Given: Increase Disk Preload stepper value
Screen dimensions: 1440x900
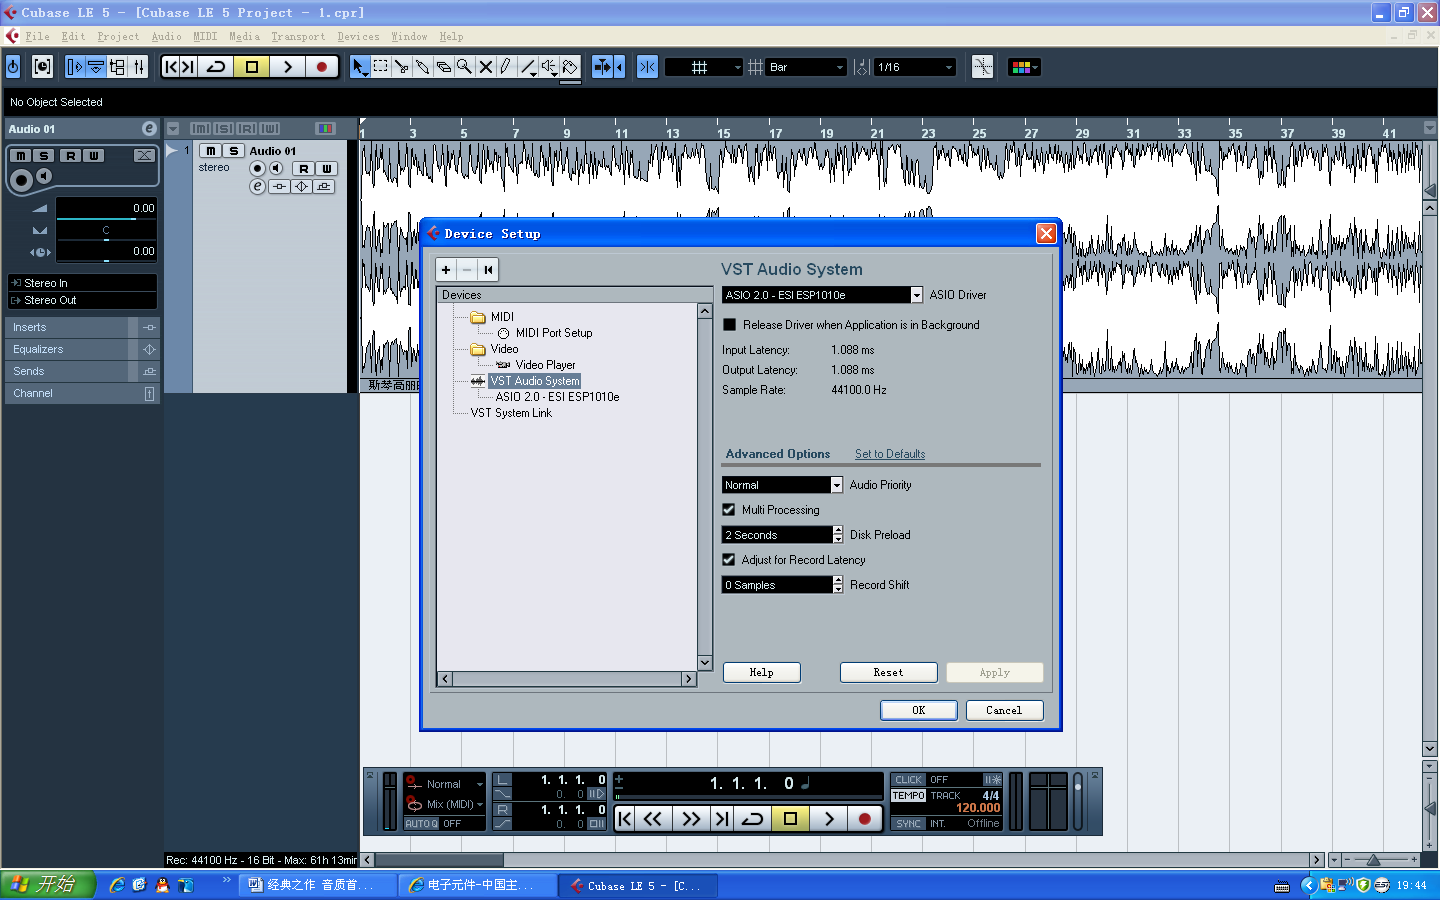Looking at the screenshot, I should [x=838, y=531].
